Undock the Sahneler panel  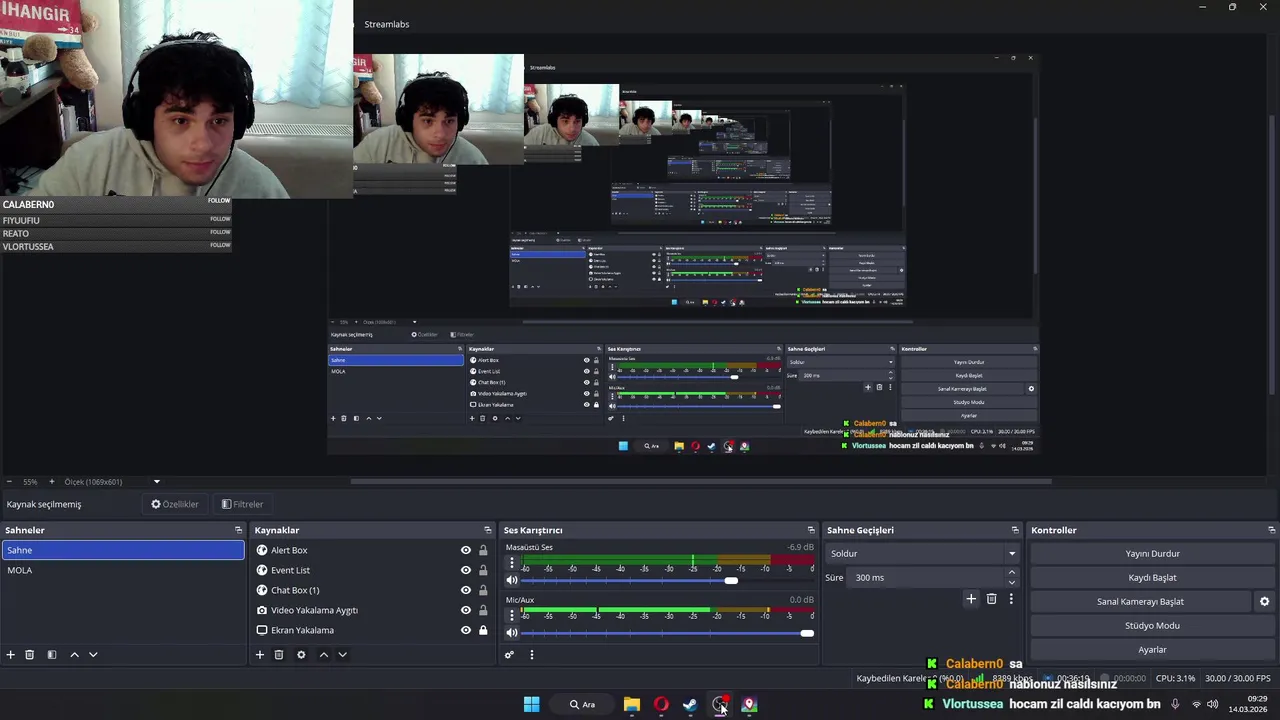click(238, 530)
